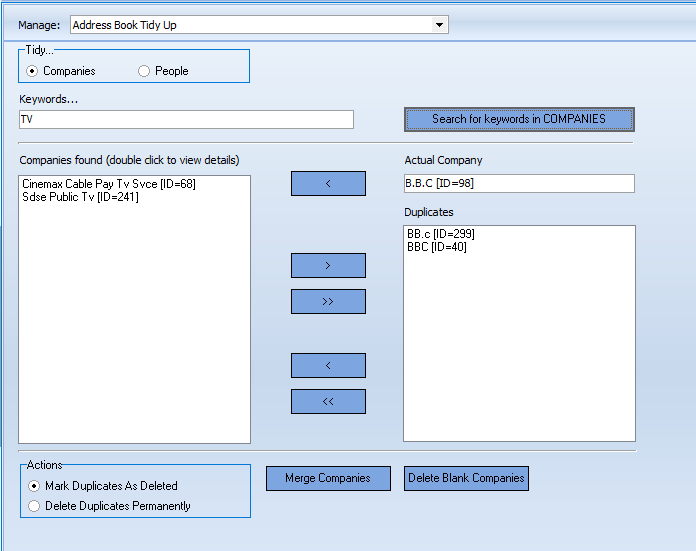Image resolution: width=696 pixels, height=551 pixels.
Task: Click the double right arrow button
Action: (328, 301)
